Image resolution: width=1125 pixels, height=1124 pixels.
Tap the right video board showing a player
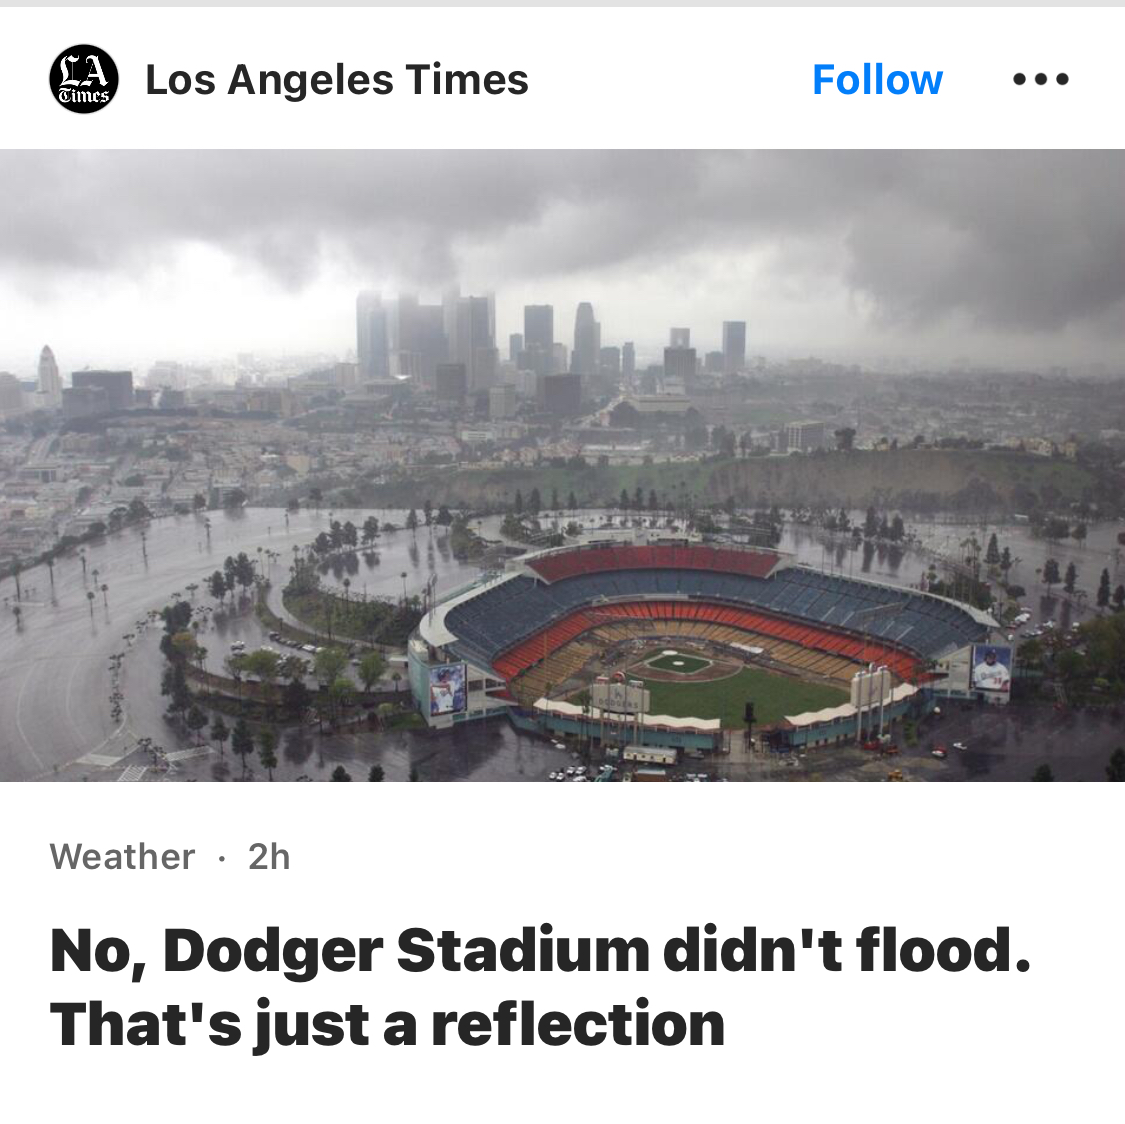[x=991, y=669]
